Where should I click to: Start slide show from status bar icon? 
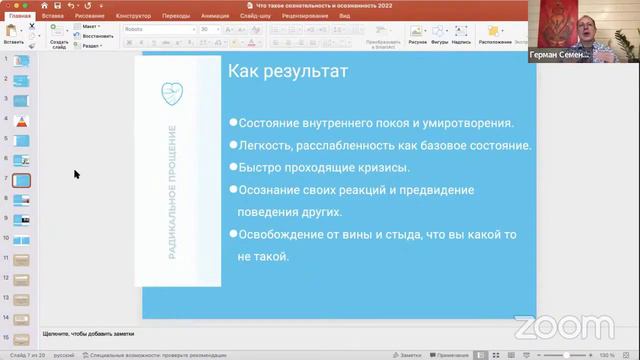pyautogui.click(x=526, y=355)
